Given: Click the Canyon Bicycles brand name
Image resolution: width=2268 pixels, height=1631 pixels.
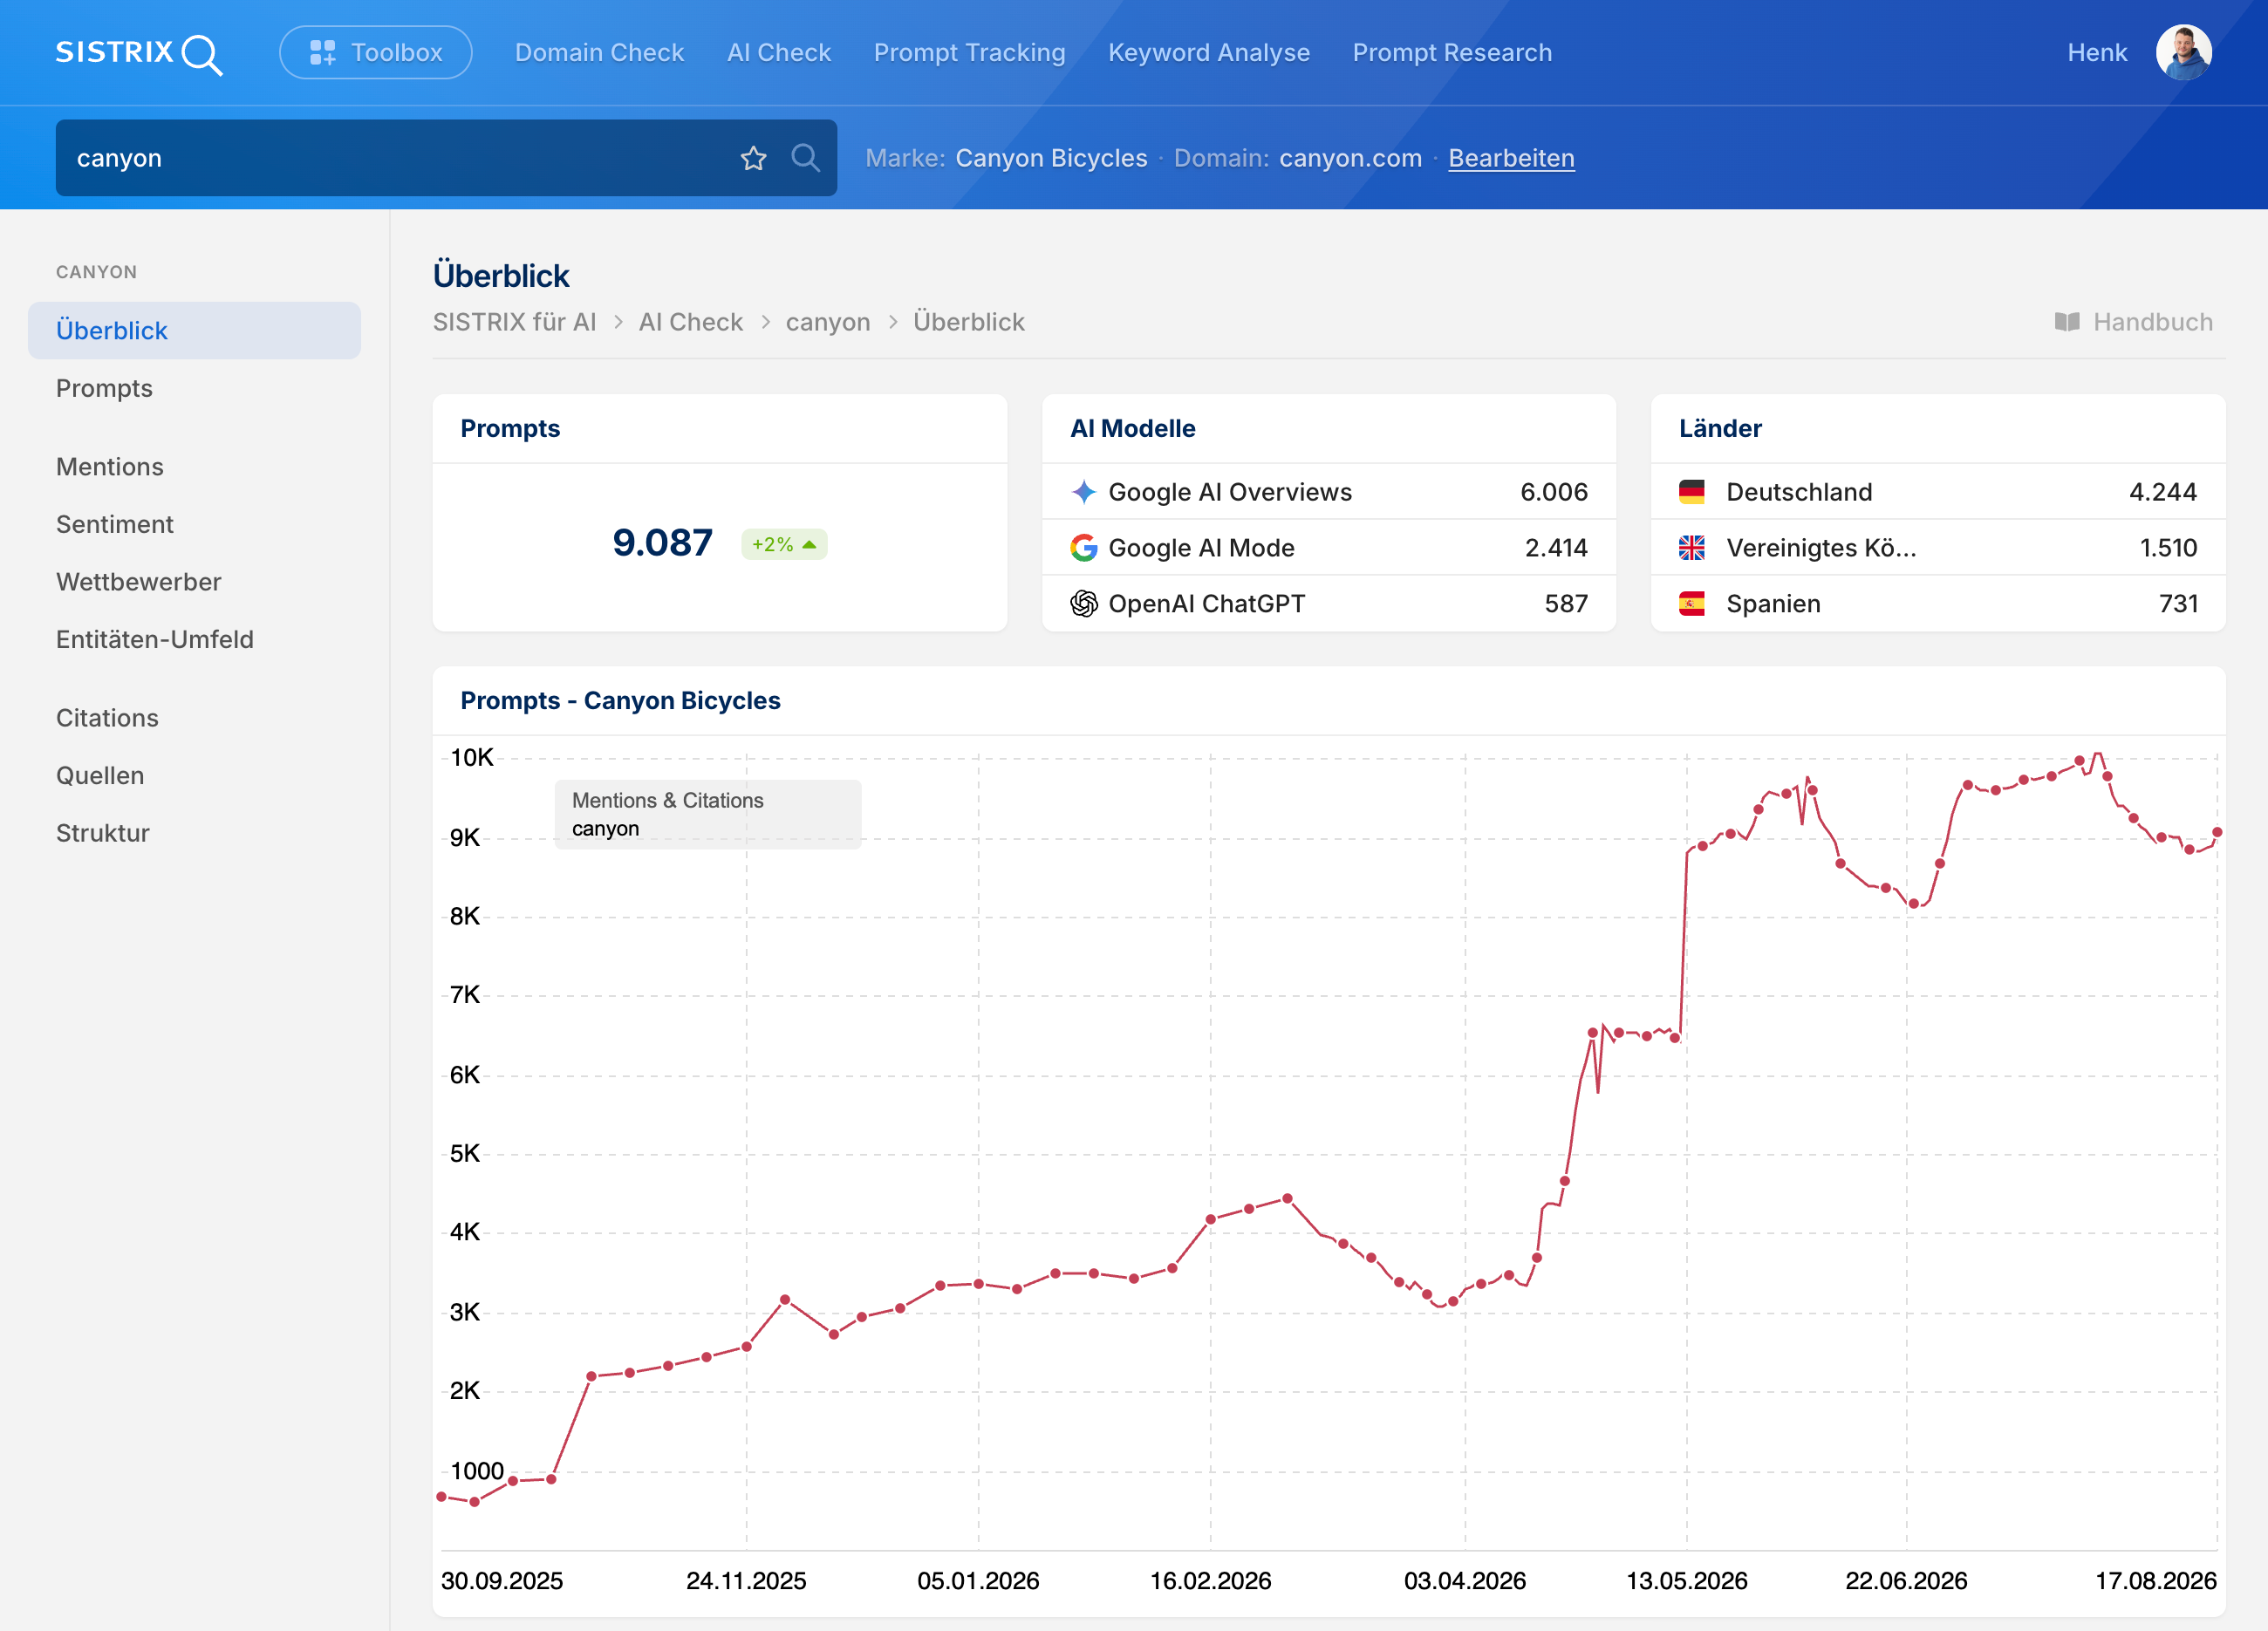Looking at the screenshot, I should [1051, 158].
